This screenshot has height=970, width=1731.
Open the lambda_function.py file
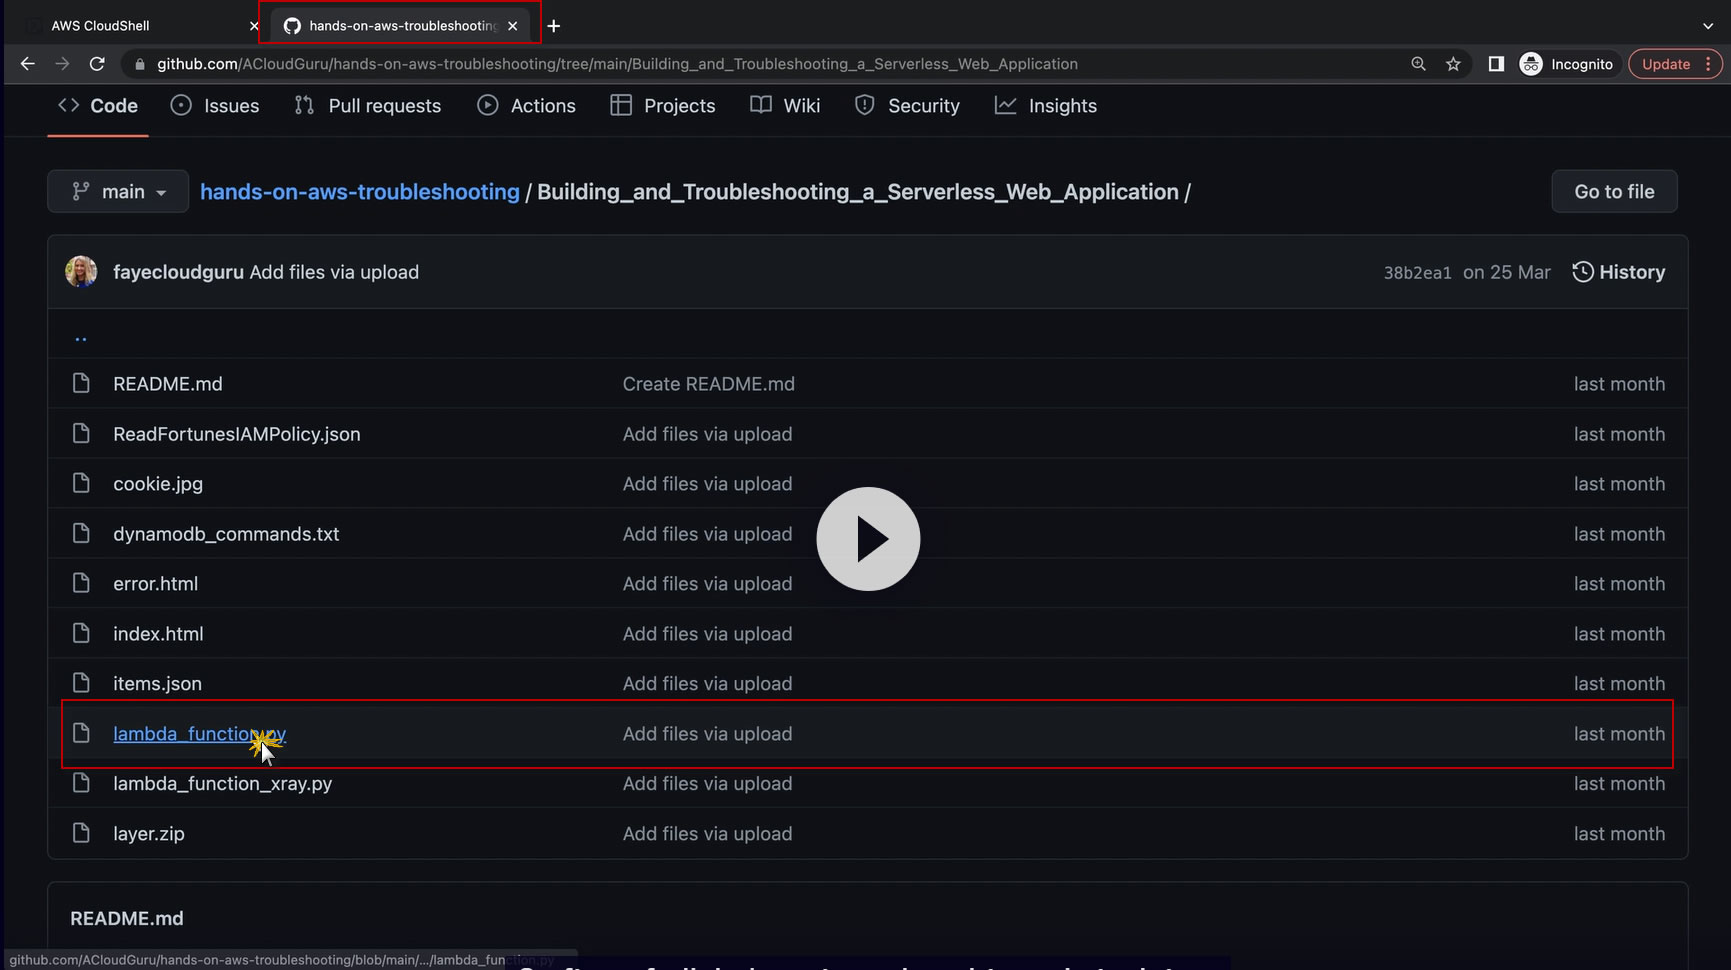[x=199, y=734]
